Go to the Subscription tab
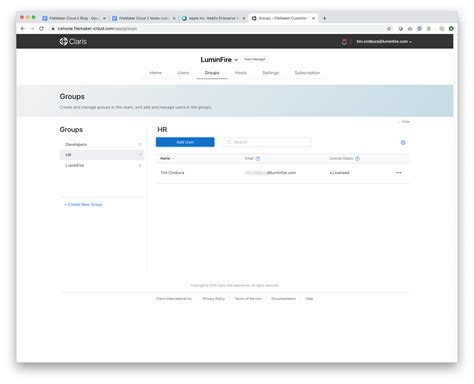 pos(307,73)
